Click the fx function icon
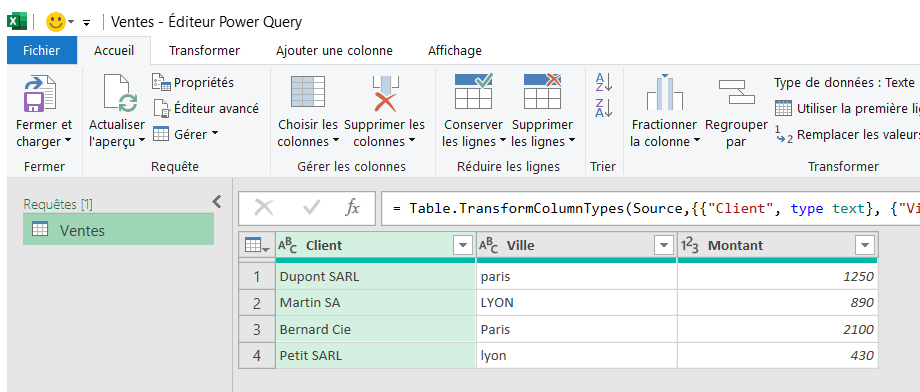 pyautogui.click(x=352, y=207)
